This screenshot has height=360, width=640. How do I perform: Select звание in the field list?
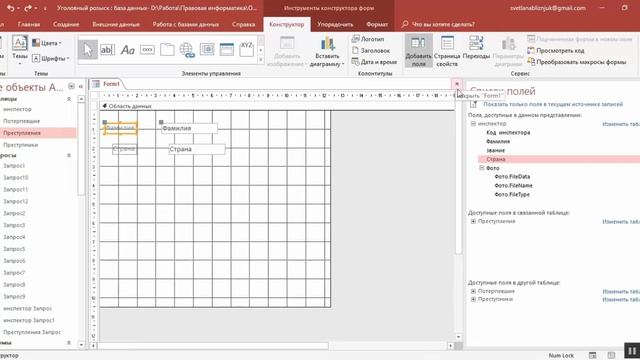pyautogui.click(x=496, y=150)
